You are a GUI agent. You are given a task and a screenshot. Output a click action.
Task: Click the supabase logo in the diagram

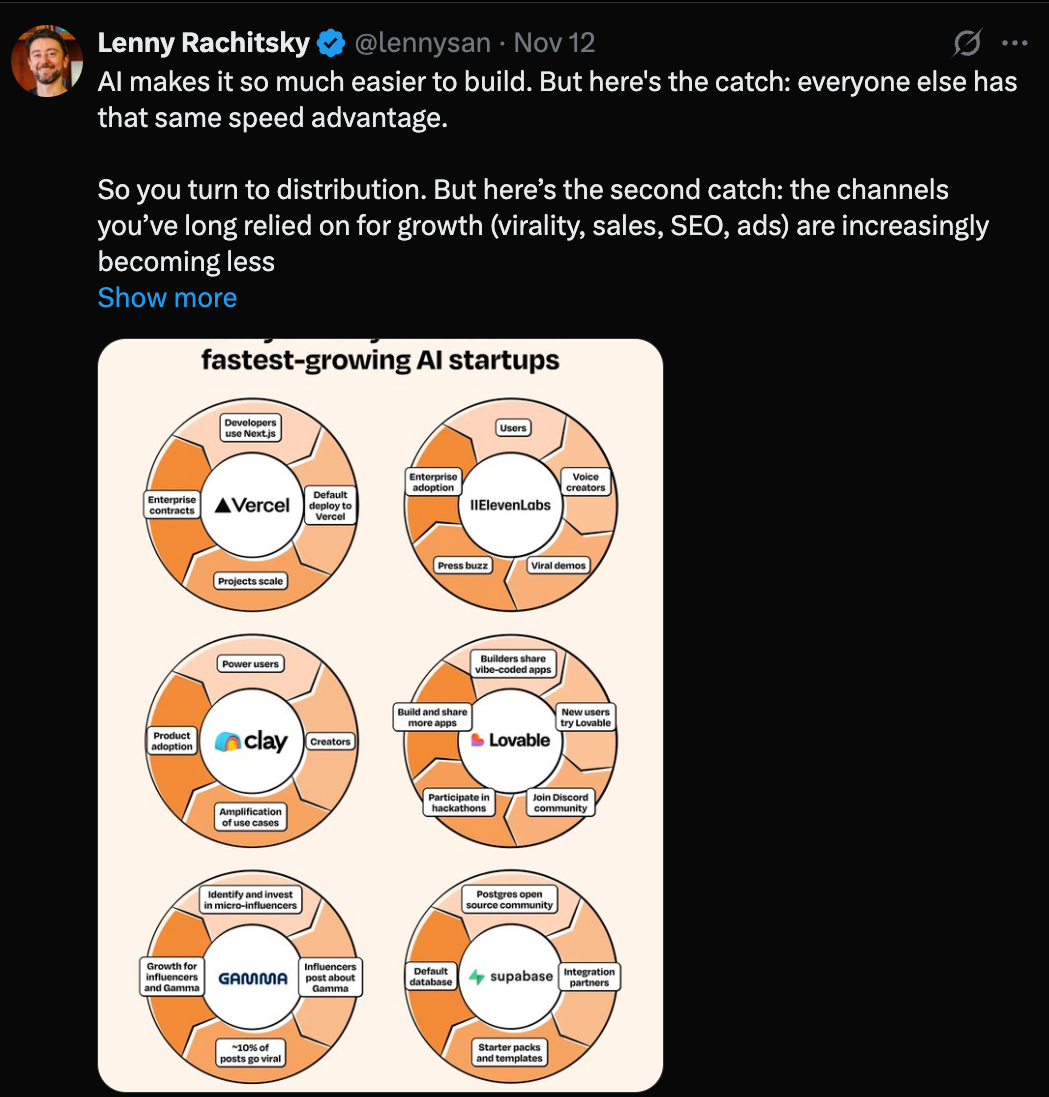pyautogui.click(x=510, y=976)
